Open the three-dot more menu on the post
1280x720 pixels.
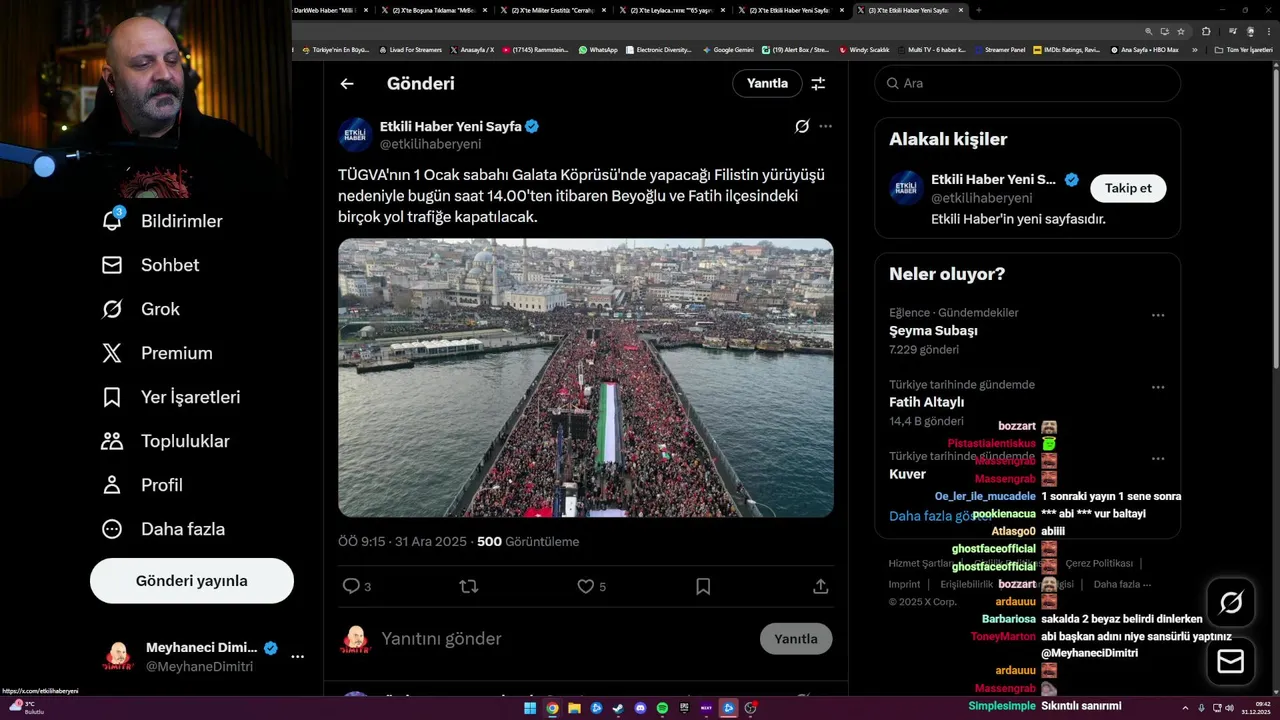[x=825, y=126]
